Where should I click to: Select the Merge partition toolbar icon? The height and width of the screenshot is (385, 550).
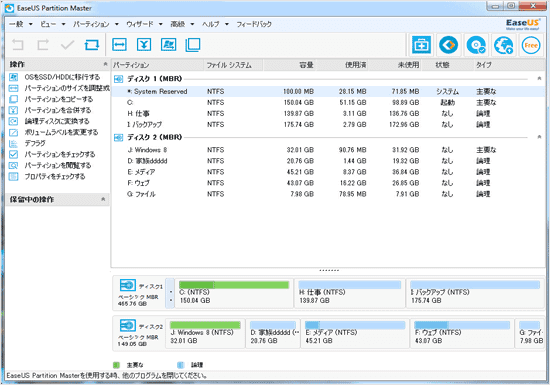click(x=144, y=45)
